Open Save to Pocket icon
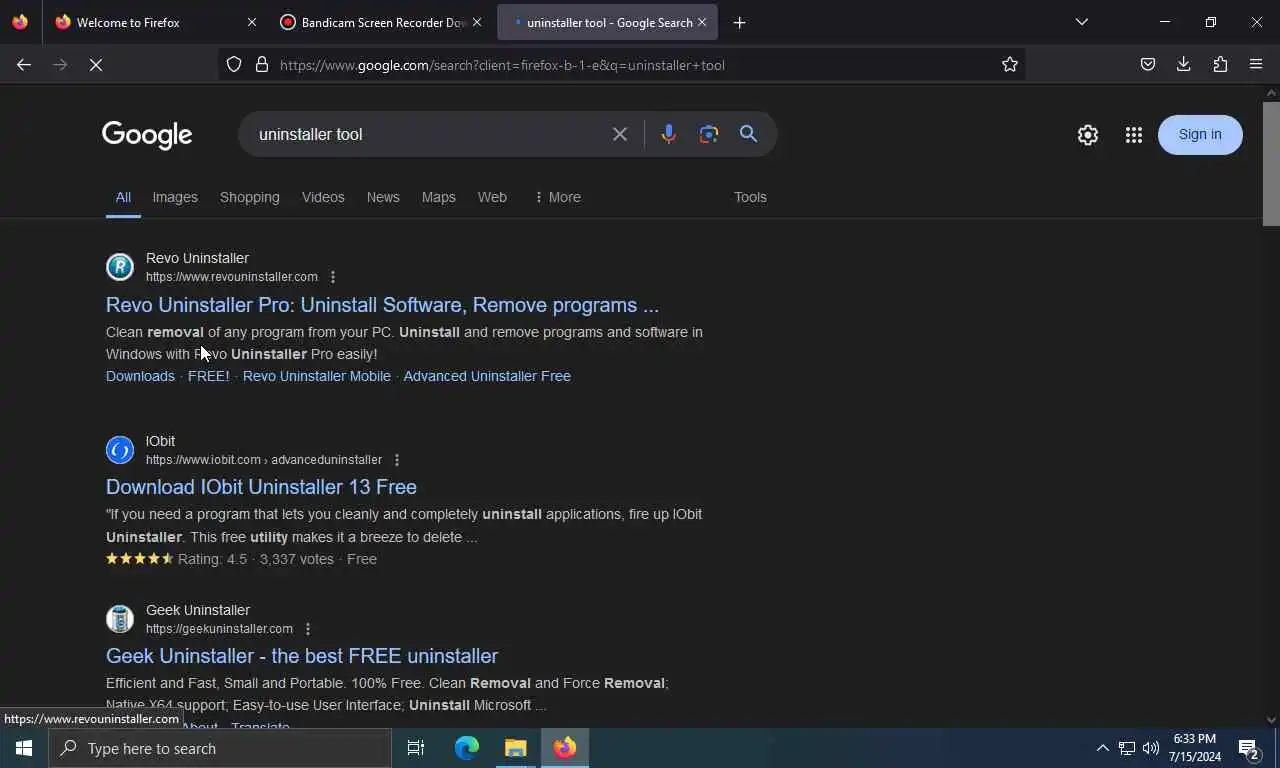The image size is (1280, 768). (1148, 65)
